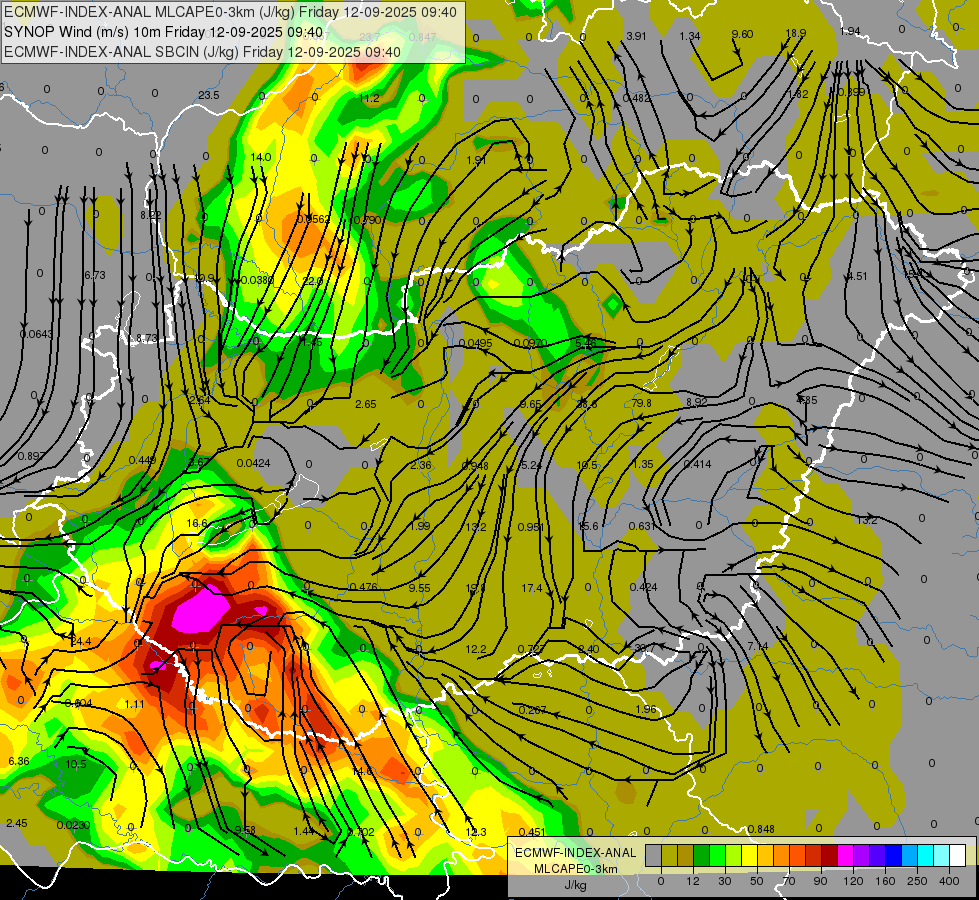Pick the dark red legend swatch after 90
Image resolution: width=979 pixels, height=900 pixels.
coord(830,855)
